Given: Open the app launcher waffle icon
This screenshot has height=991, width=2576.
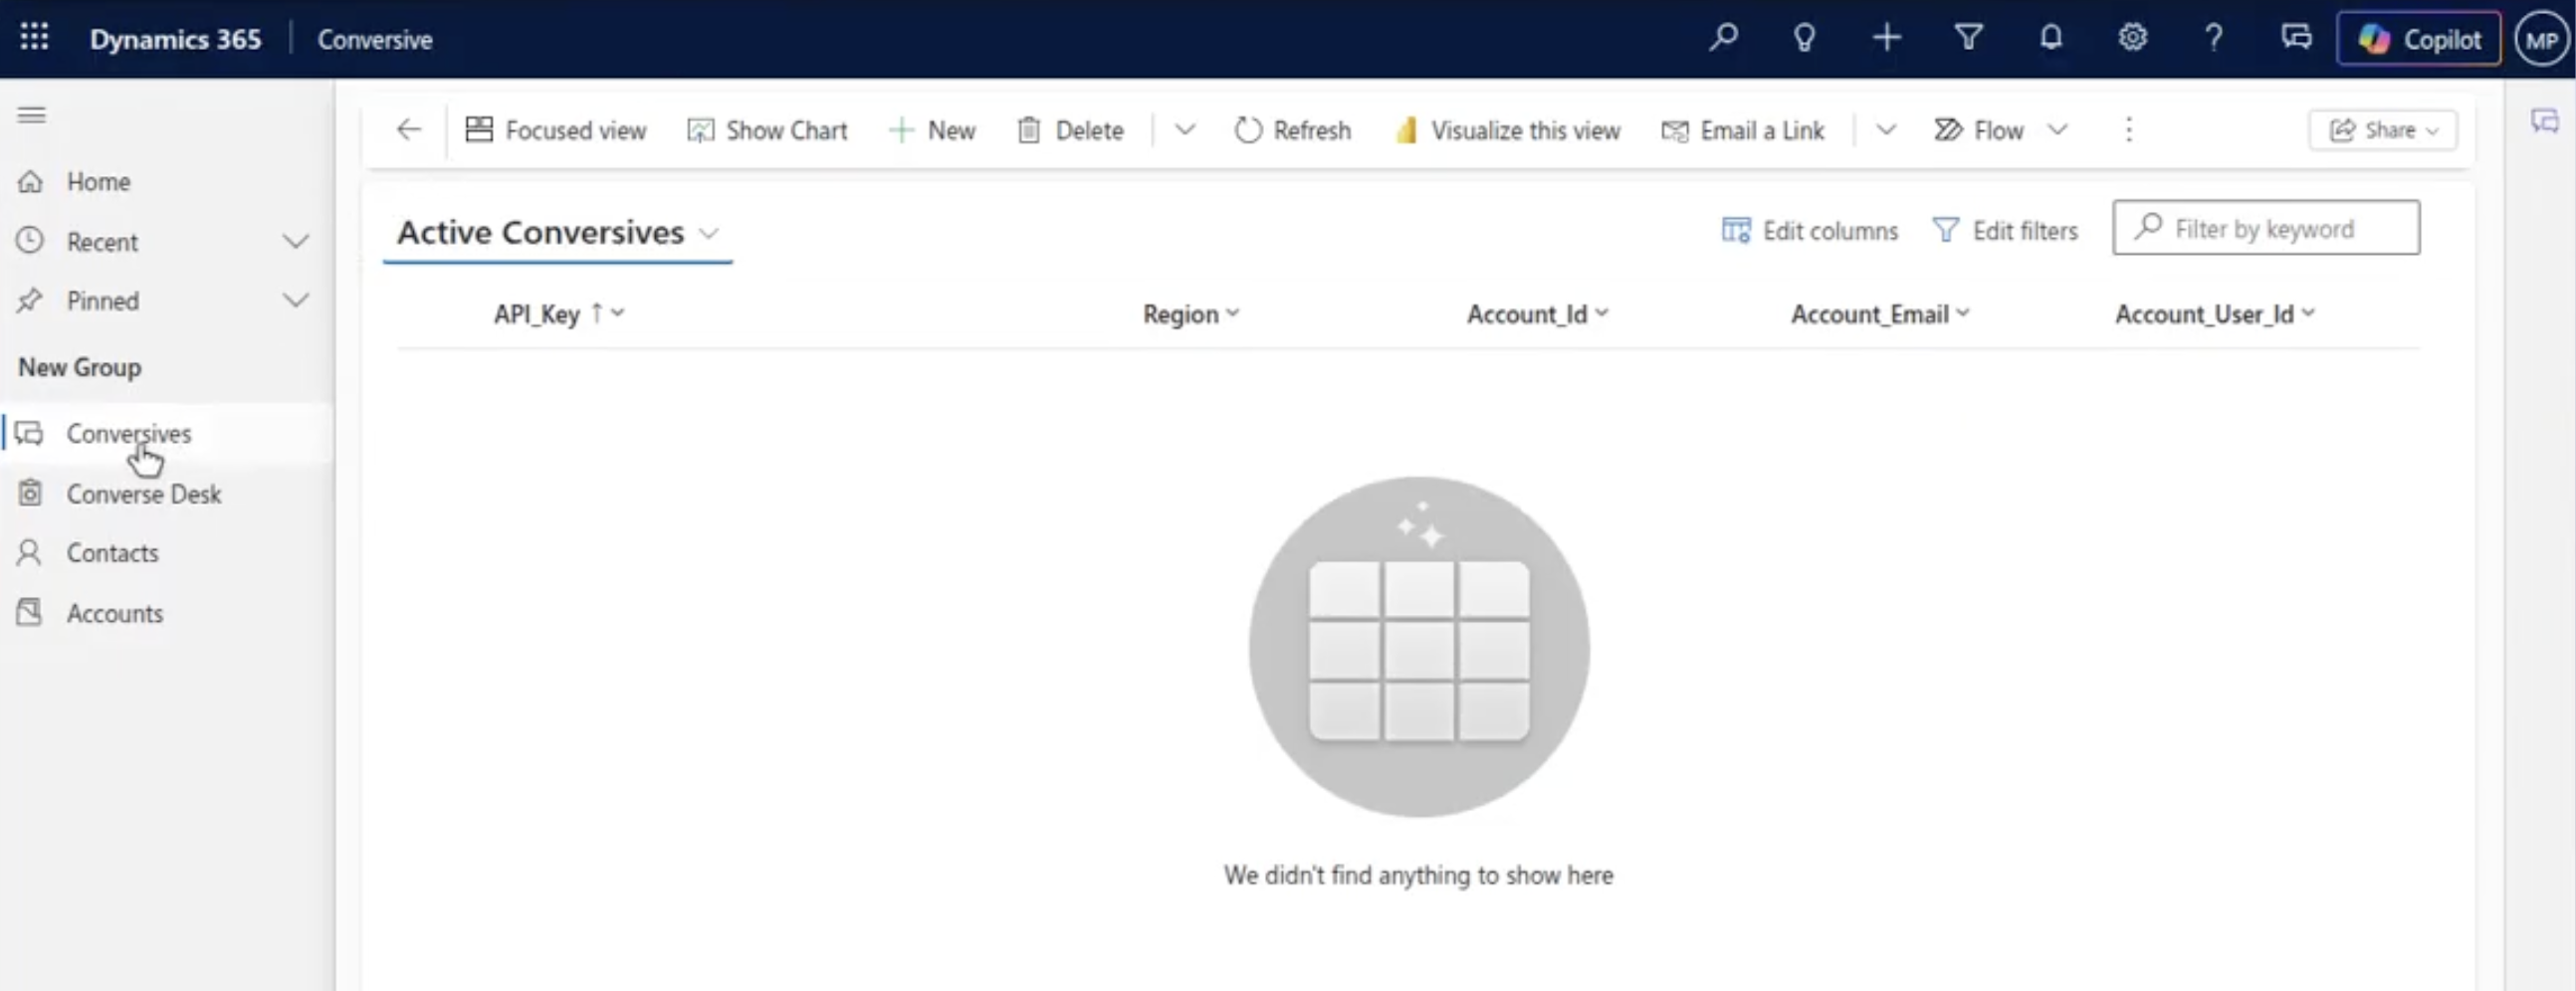Looking at the screenshot, I should coord(34,38).
